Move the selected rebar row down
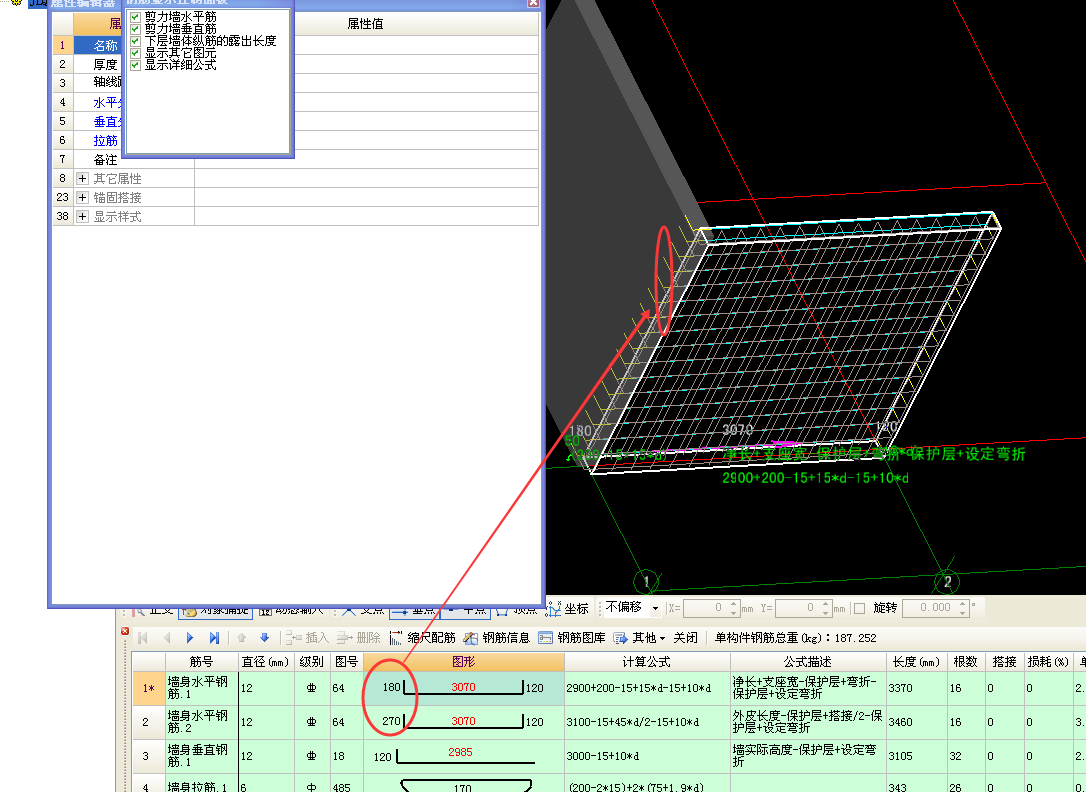Screen dimensions: 1086x792 (x=264, y=638)
